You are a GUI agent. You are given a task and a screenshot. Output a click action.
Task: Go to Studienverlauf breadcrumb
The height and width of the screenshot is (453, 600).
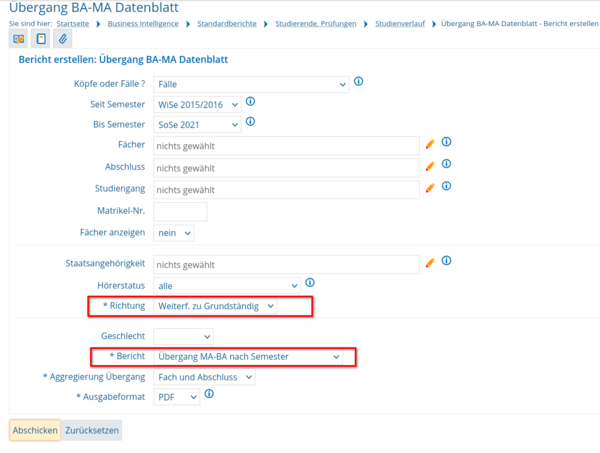pos(400,24)
